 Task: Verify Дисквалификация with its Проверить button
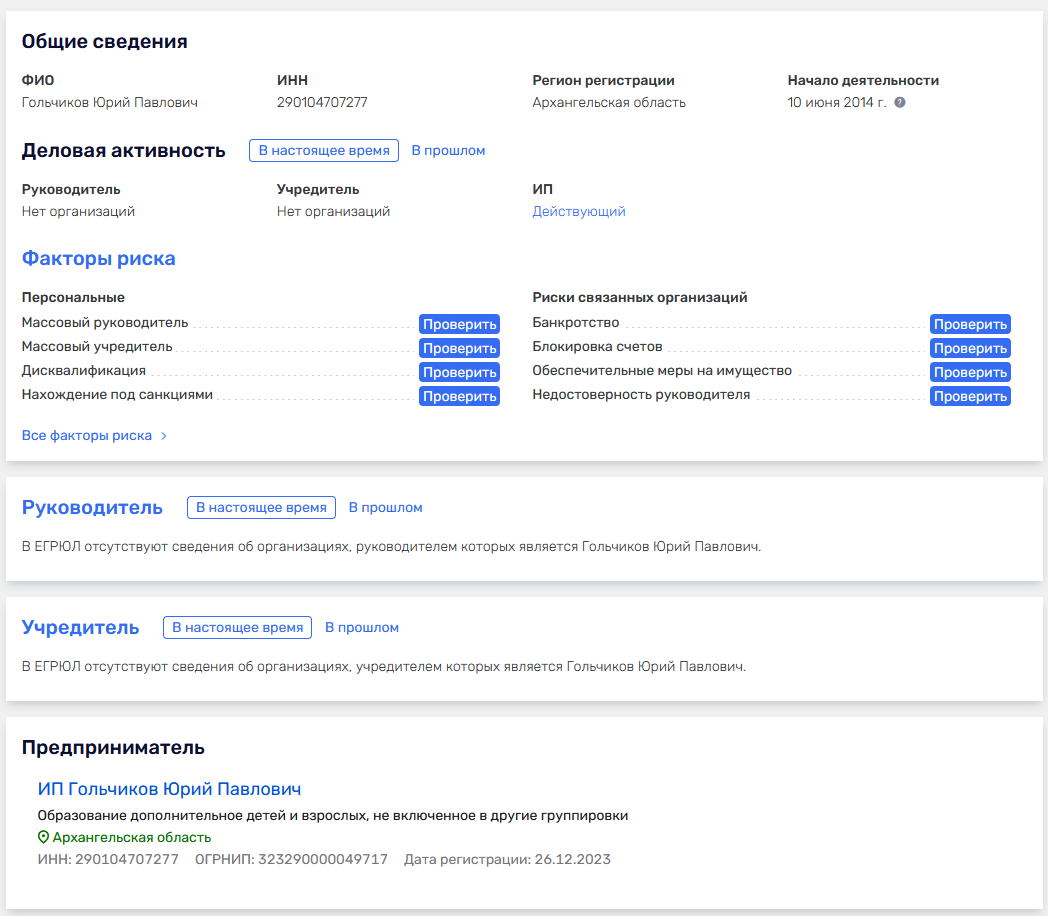coord(459,371)
